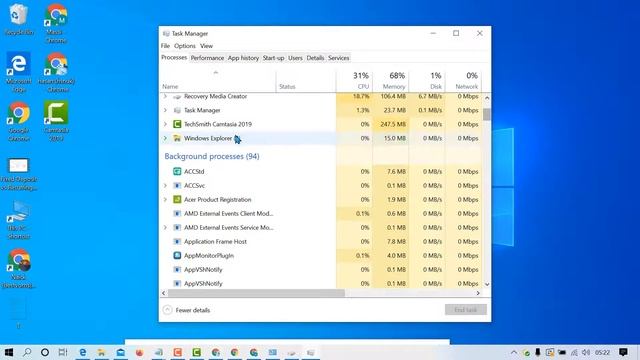Open Cortana from the taskbar
The width and height of the screenshot is (640, 360).
click(x=45, y=352)
